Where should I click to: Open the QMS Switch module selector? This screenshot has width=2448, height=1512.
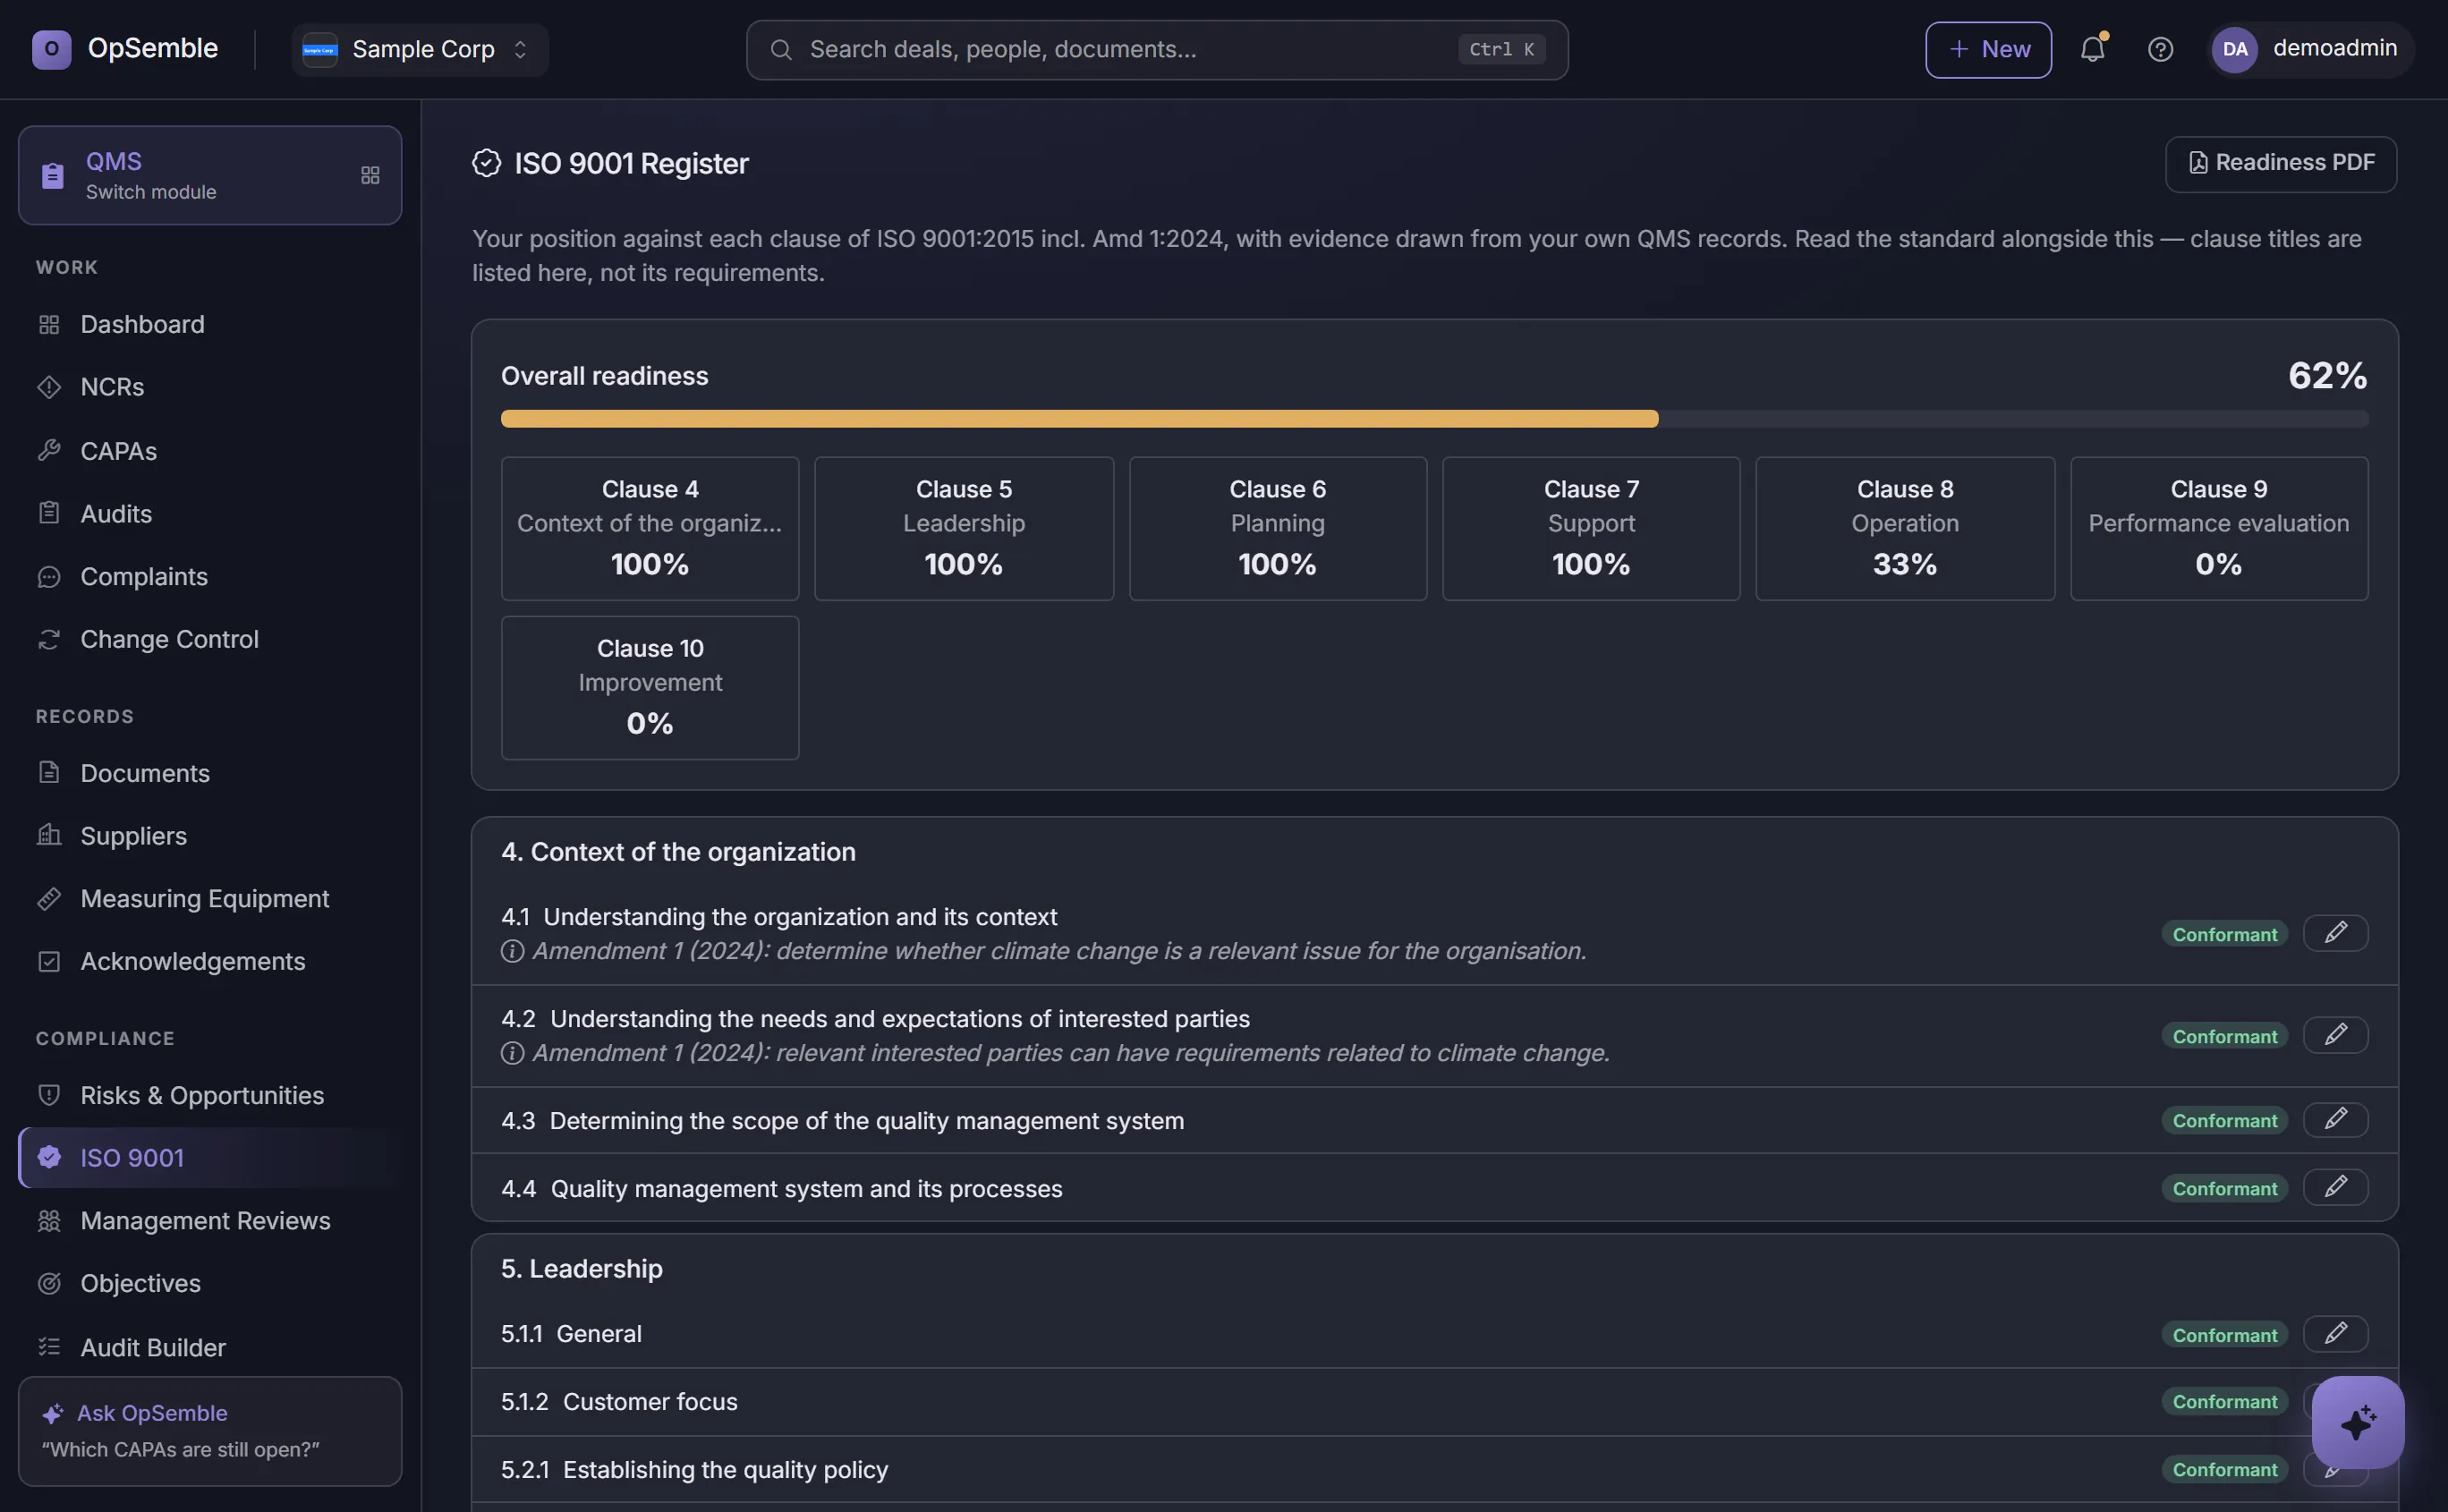[x=210, y=175]
